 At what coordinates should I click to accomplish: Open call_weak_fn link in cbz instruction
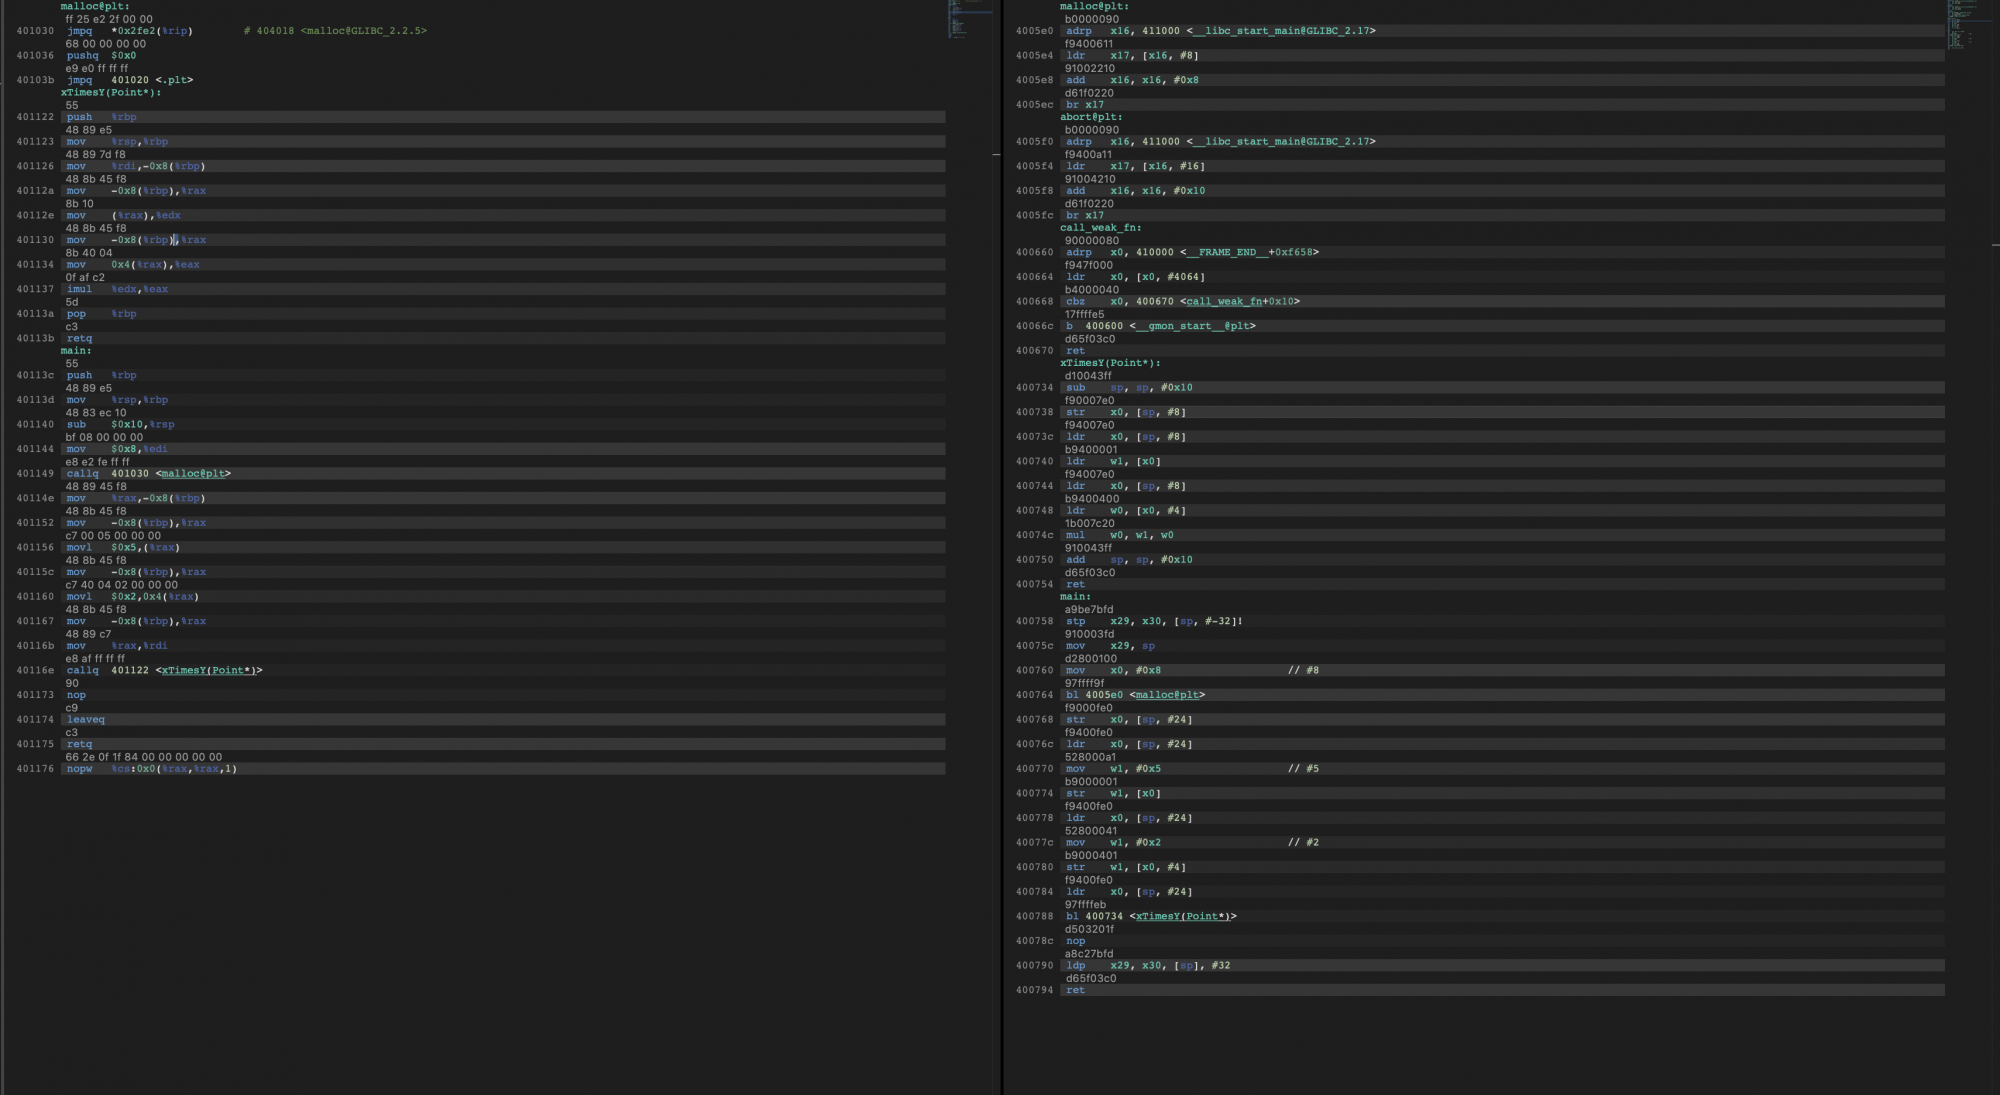[1224, 302]
